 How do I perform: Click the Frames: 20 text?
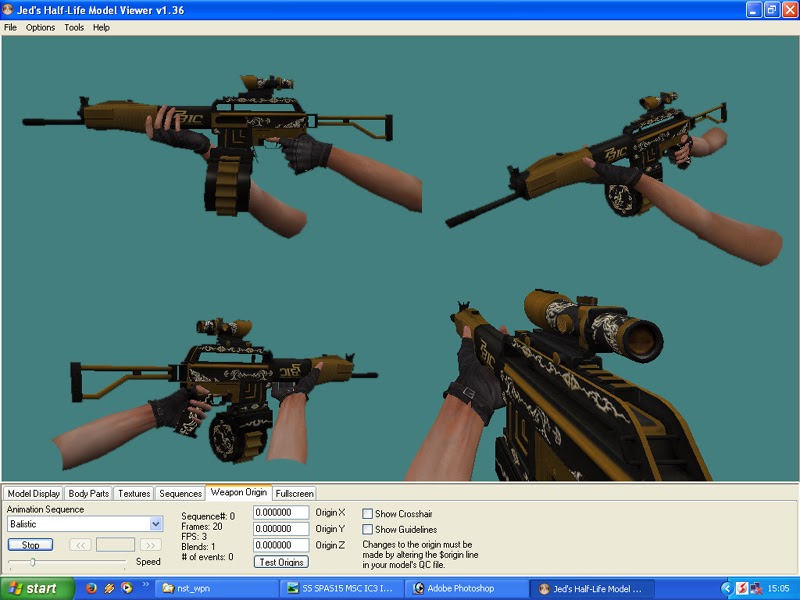click(x=202, y=527)
